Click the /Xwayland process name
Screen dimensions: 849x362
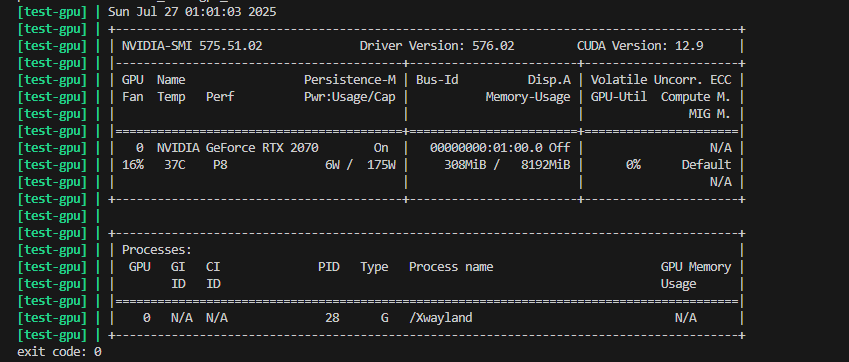(x=440, y=318)
